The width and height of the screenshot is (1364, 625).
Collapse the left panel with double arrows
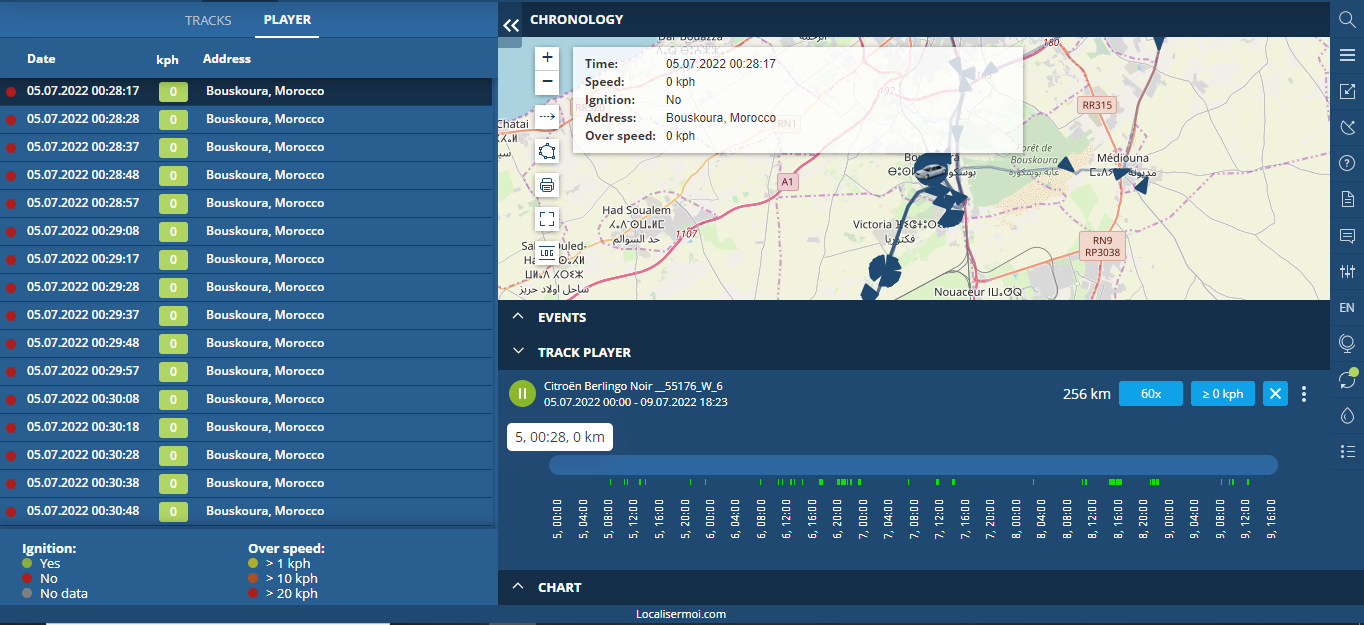511,25
